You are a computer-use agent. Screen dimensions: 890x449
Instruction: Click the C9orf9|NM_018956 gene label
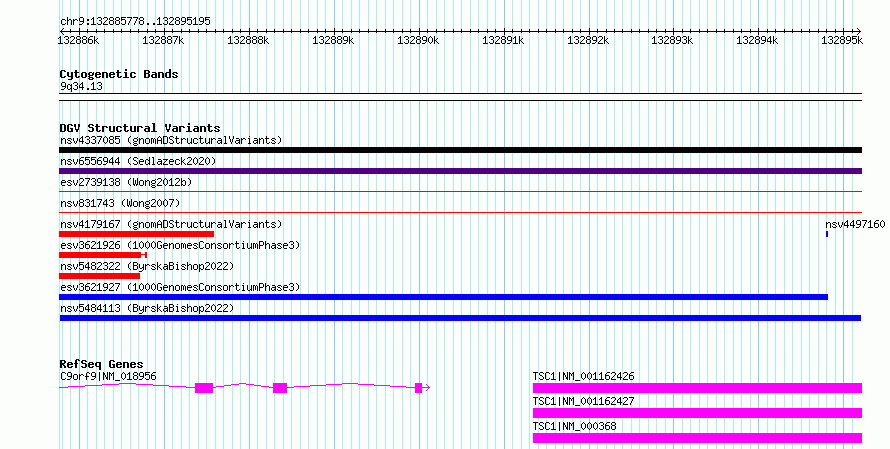108,376
